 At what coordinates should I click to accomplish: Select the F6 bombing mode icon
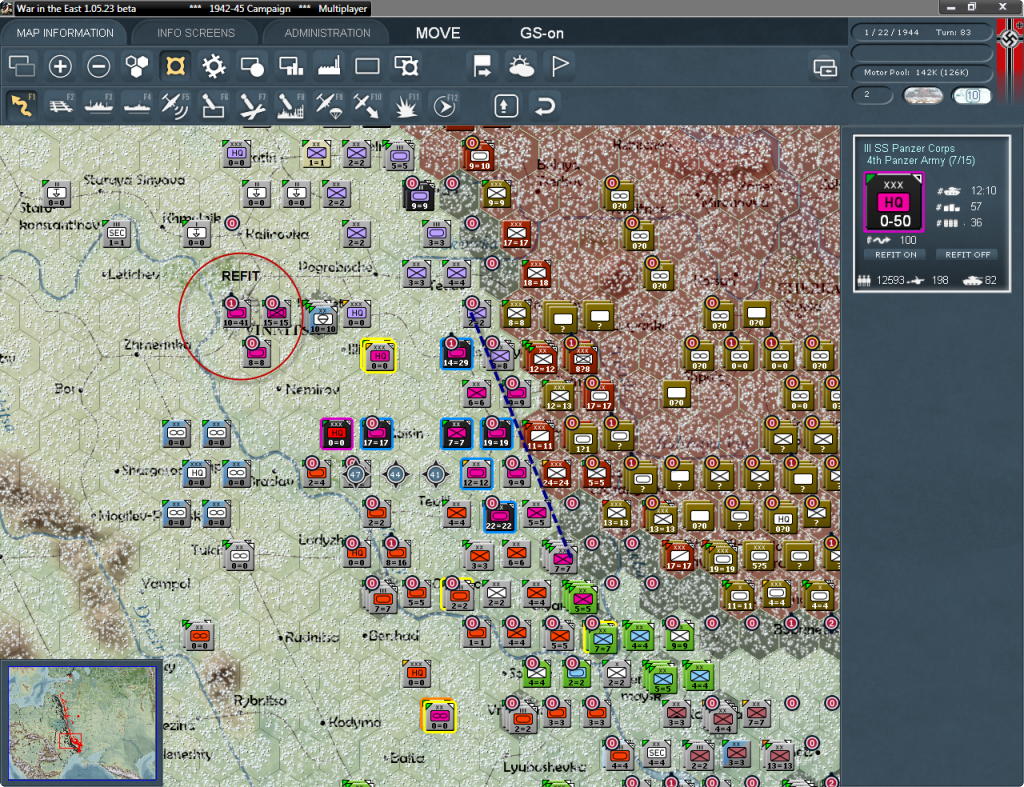214,105
